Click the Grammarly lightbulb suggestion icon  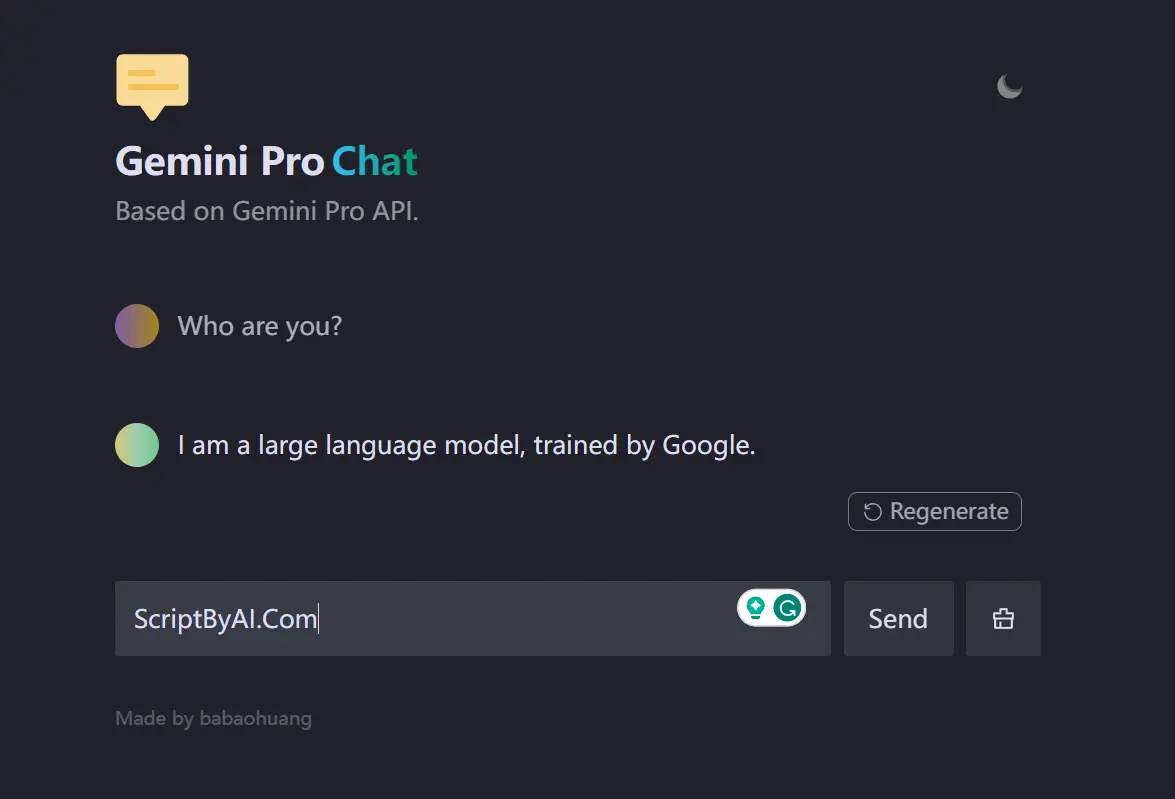tap(756, 607)
